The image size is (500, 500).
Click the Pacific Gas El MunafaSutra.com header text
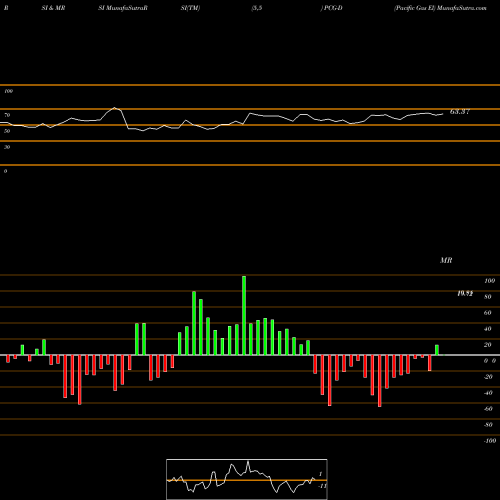(x=440, y=8)
